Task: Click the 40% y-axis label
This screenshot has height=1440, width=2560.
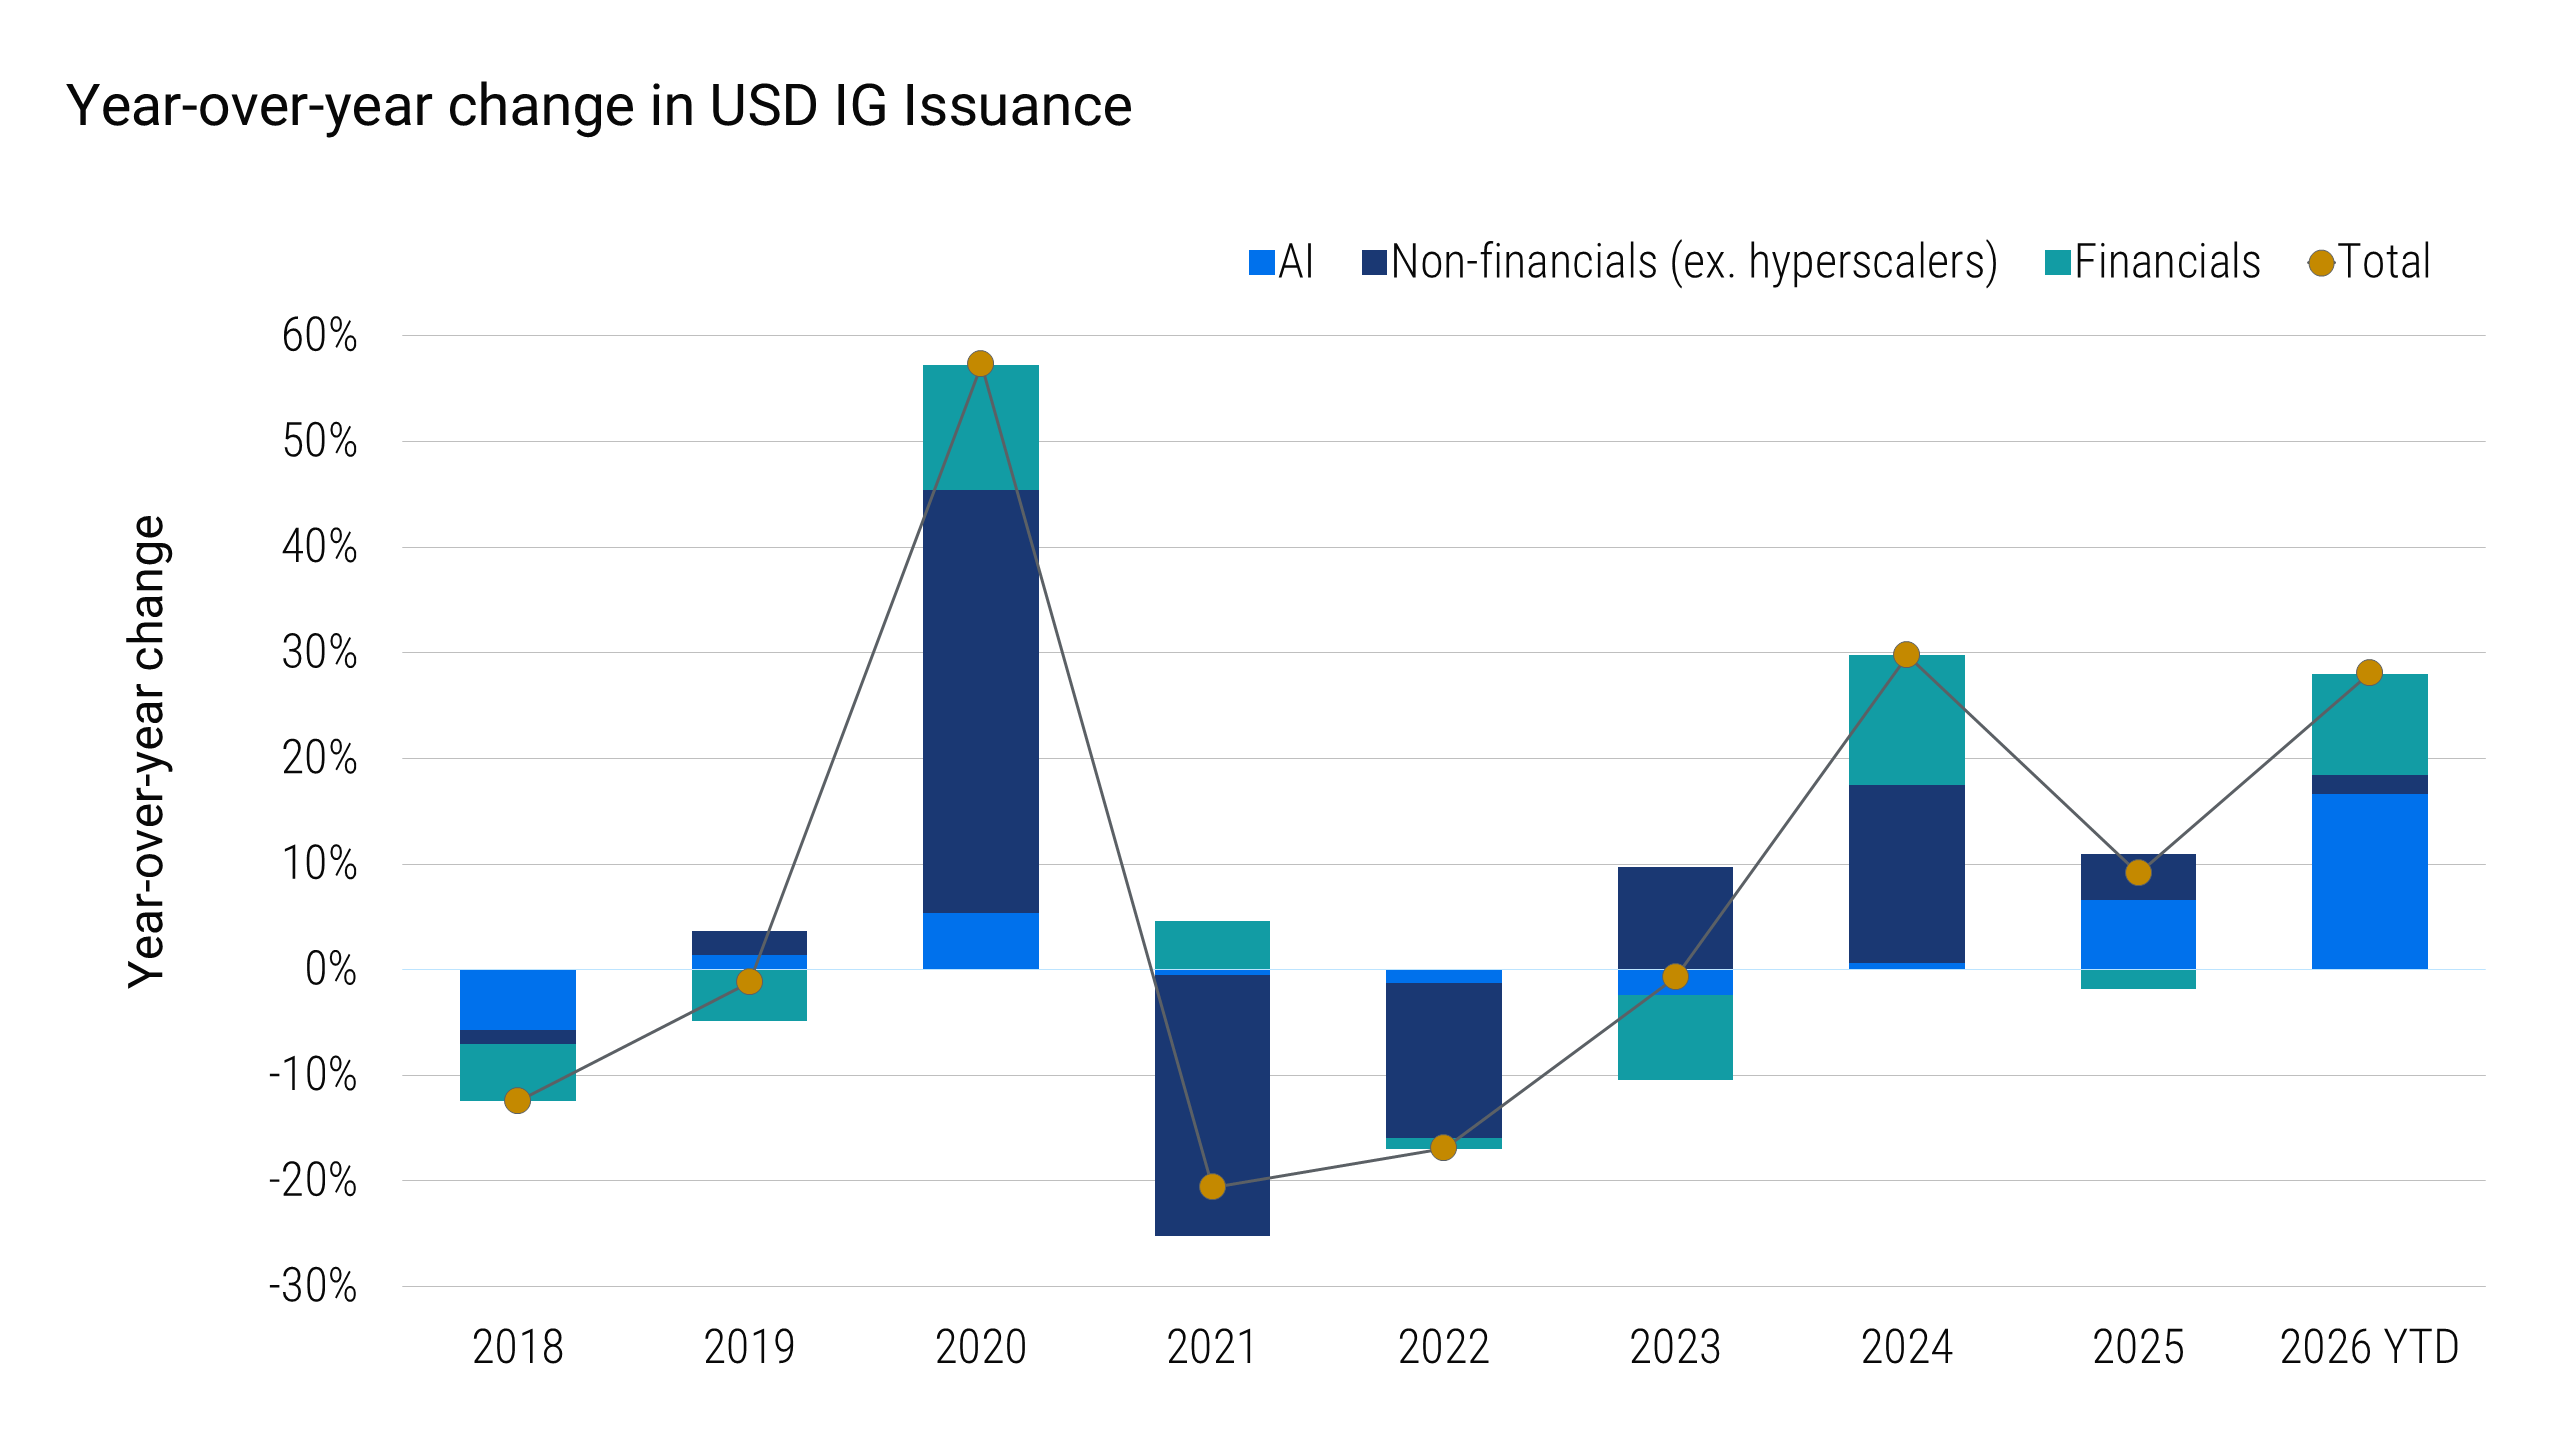Action: pyautogui.click(x=319, y=547)
